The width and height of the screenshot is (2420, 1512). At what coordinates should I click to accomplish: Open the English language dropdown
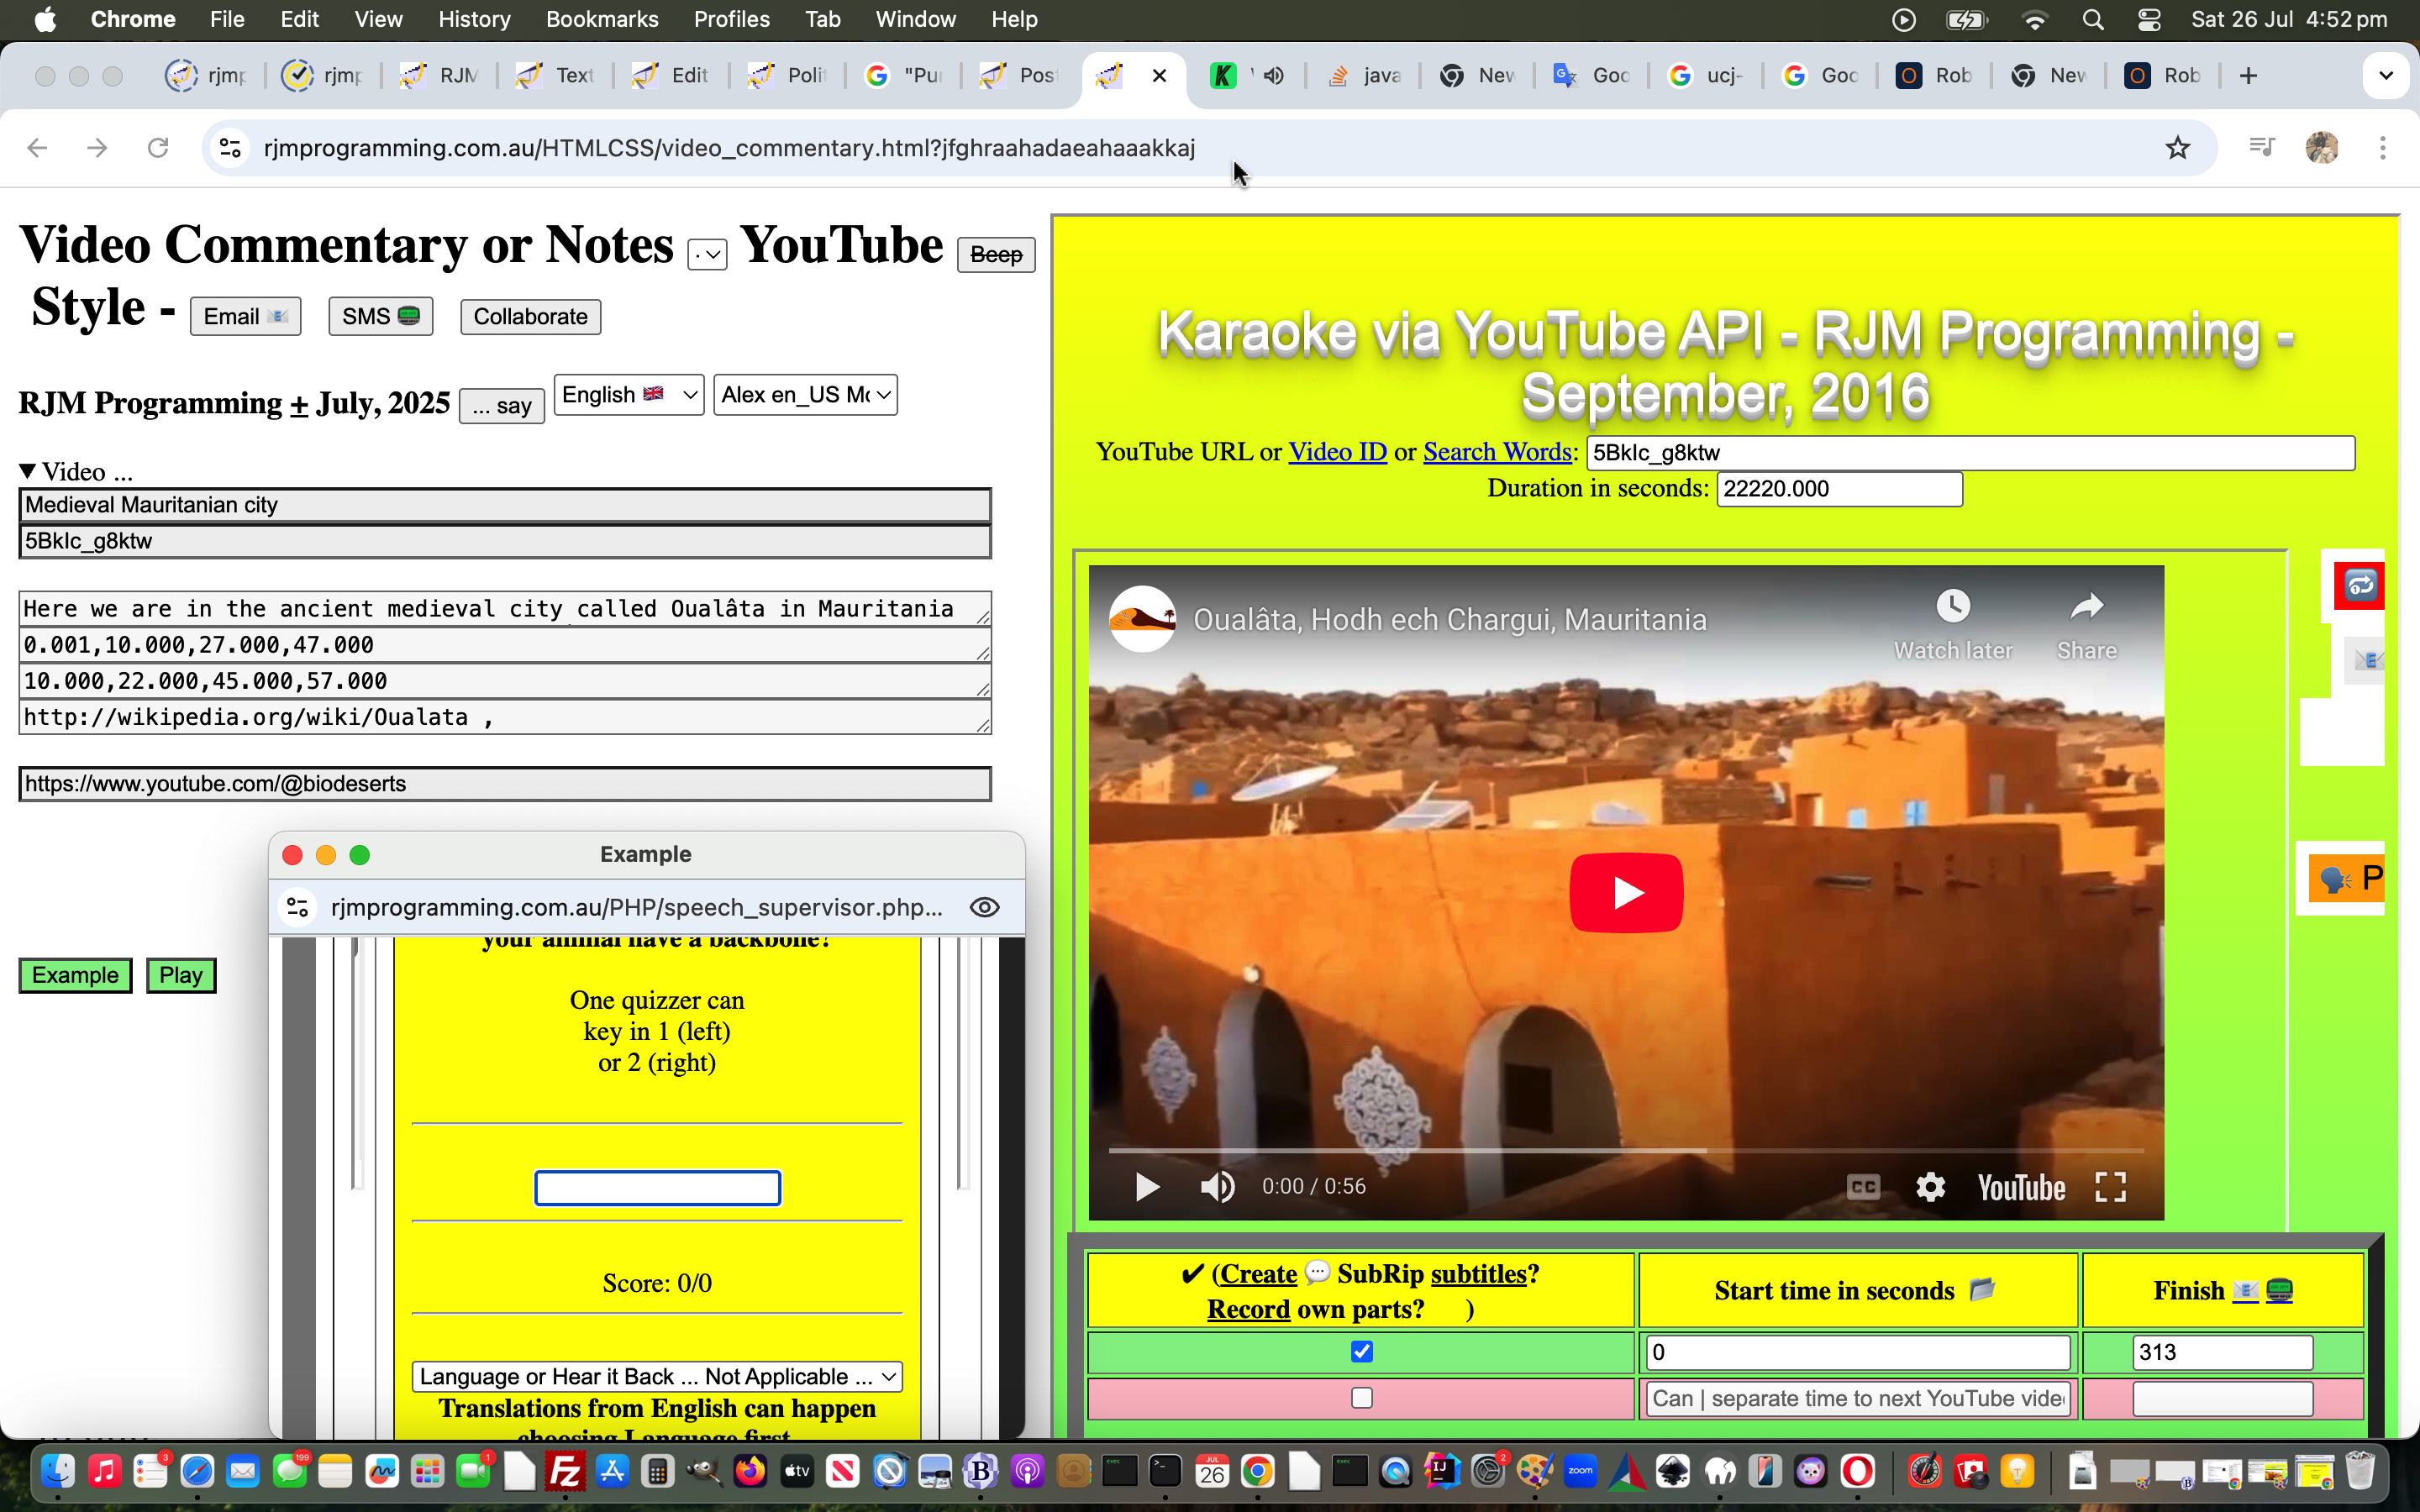coord(629,395)
